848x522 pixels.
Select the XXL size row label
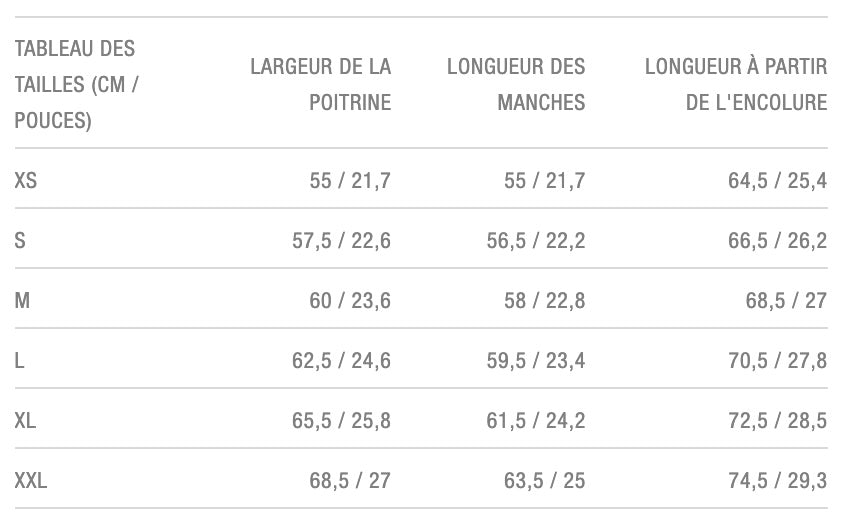[31, 480]
